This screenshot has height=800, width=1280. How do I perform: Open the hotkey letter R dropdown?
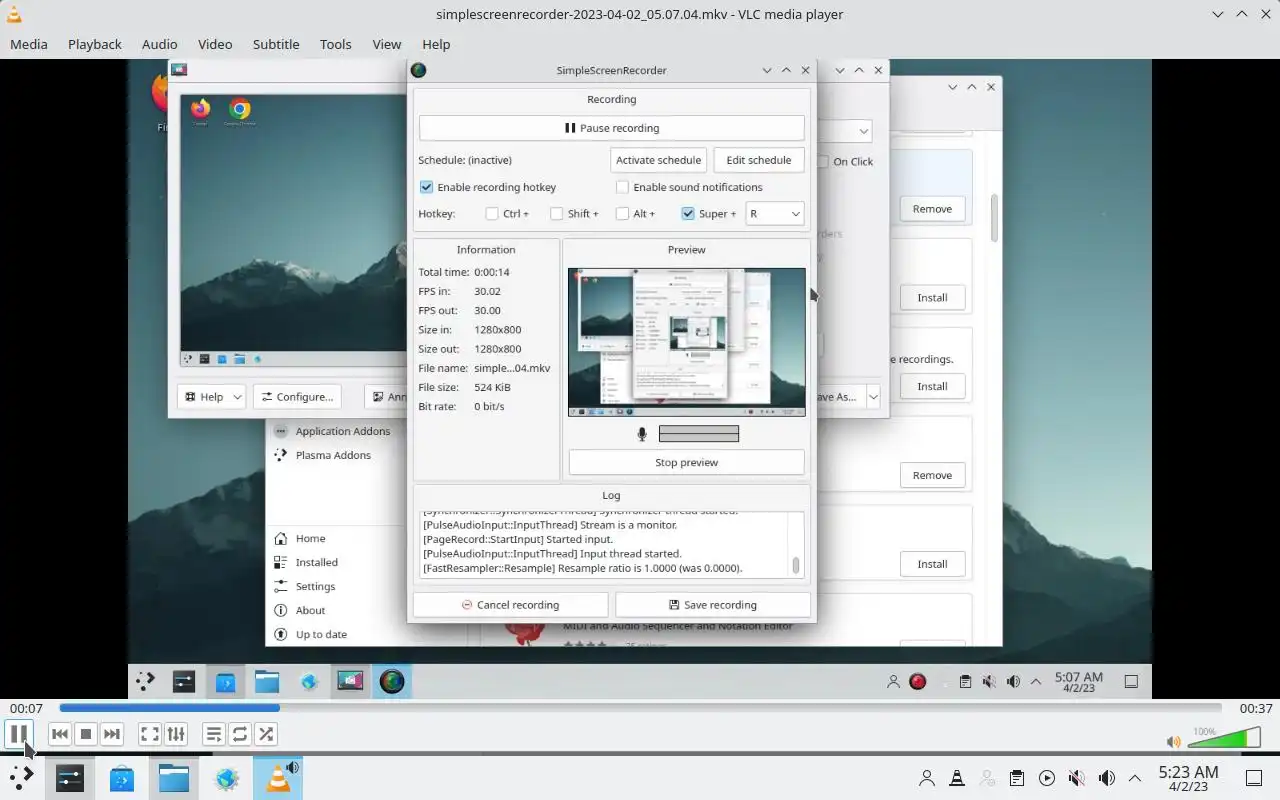[x=775, y=214]
